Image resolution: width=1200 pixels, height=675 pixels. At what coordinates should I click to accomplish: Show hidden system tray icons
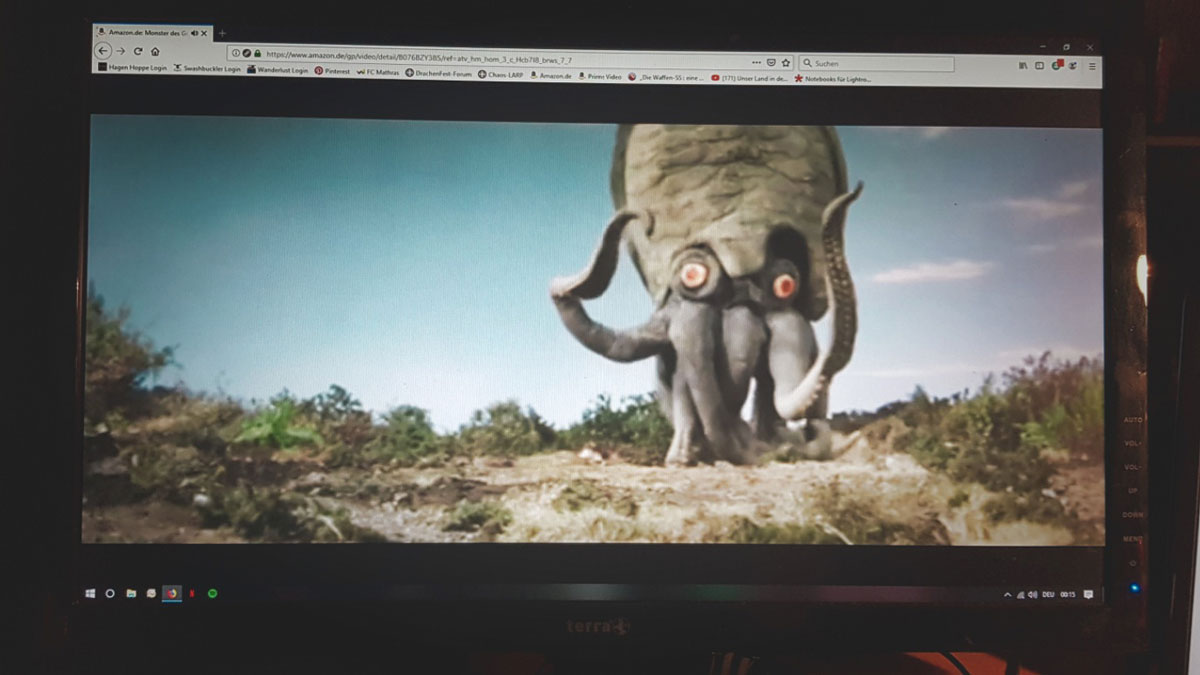1008,594
